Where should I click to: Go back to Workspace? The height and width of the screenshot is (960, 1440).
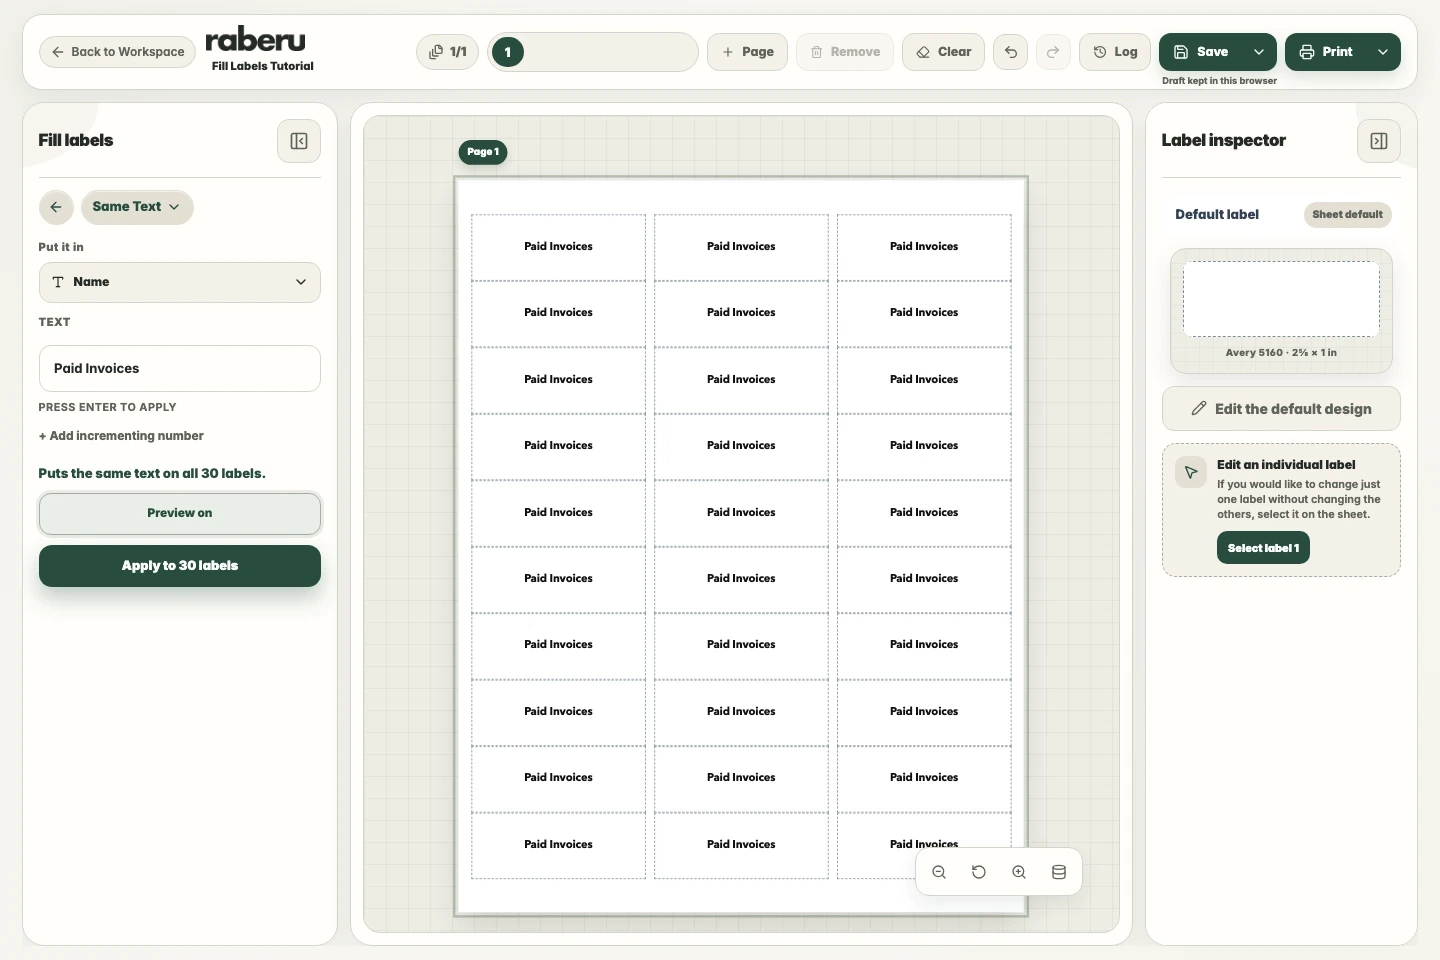117,52
